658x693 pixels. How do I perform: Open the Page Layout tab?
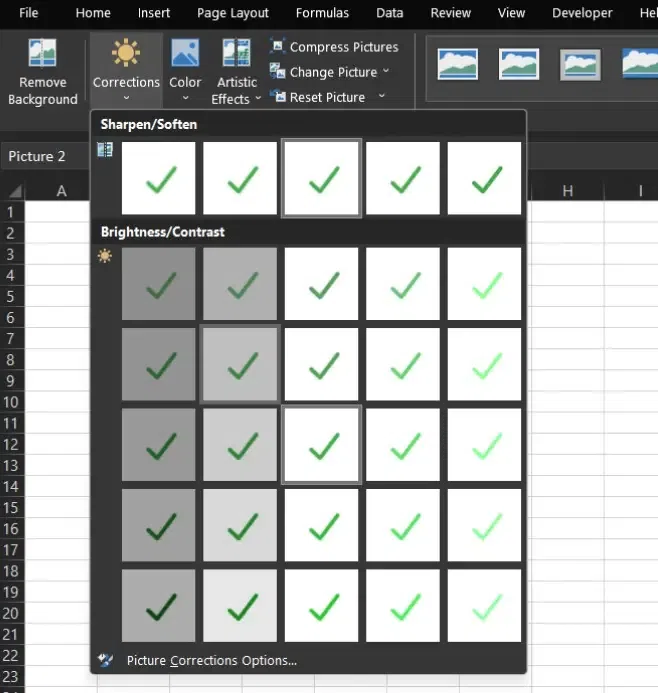232,13
